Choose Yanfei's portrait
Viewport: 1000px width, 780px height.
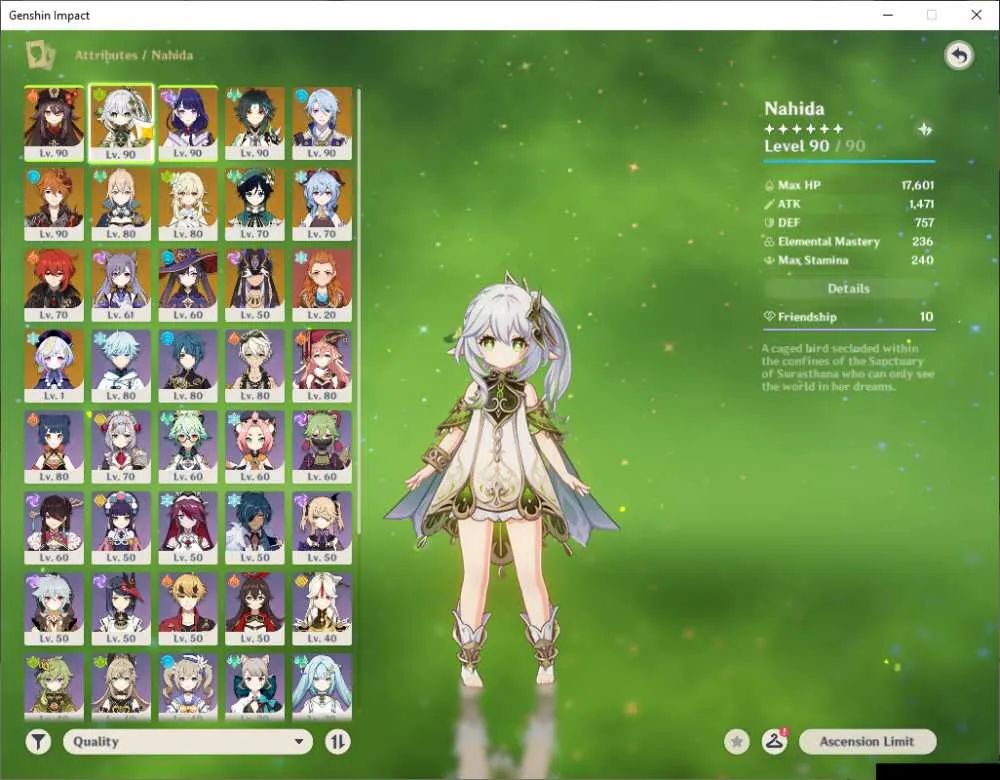[x=322, y=366]
